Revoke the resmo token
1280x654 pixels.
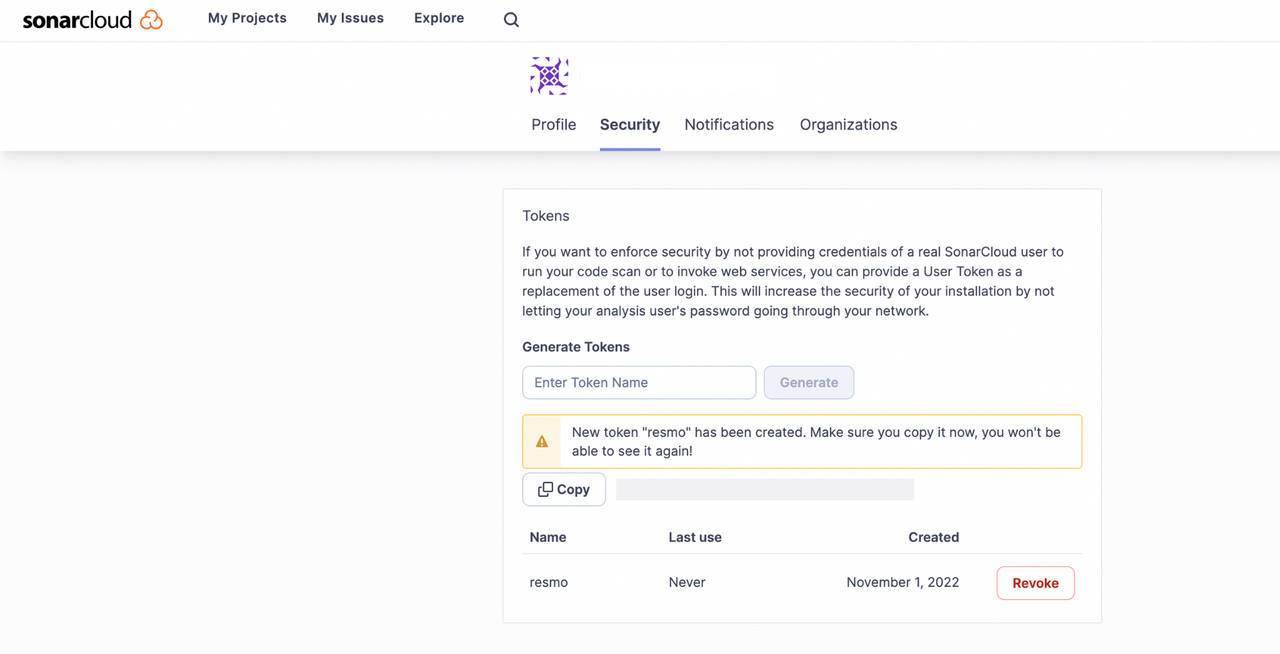[1035, 583]
